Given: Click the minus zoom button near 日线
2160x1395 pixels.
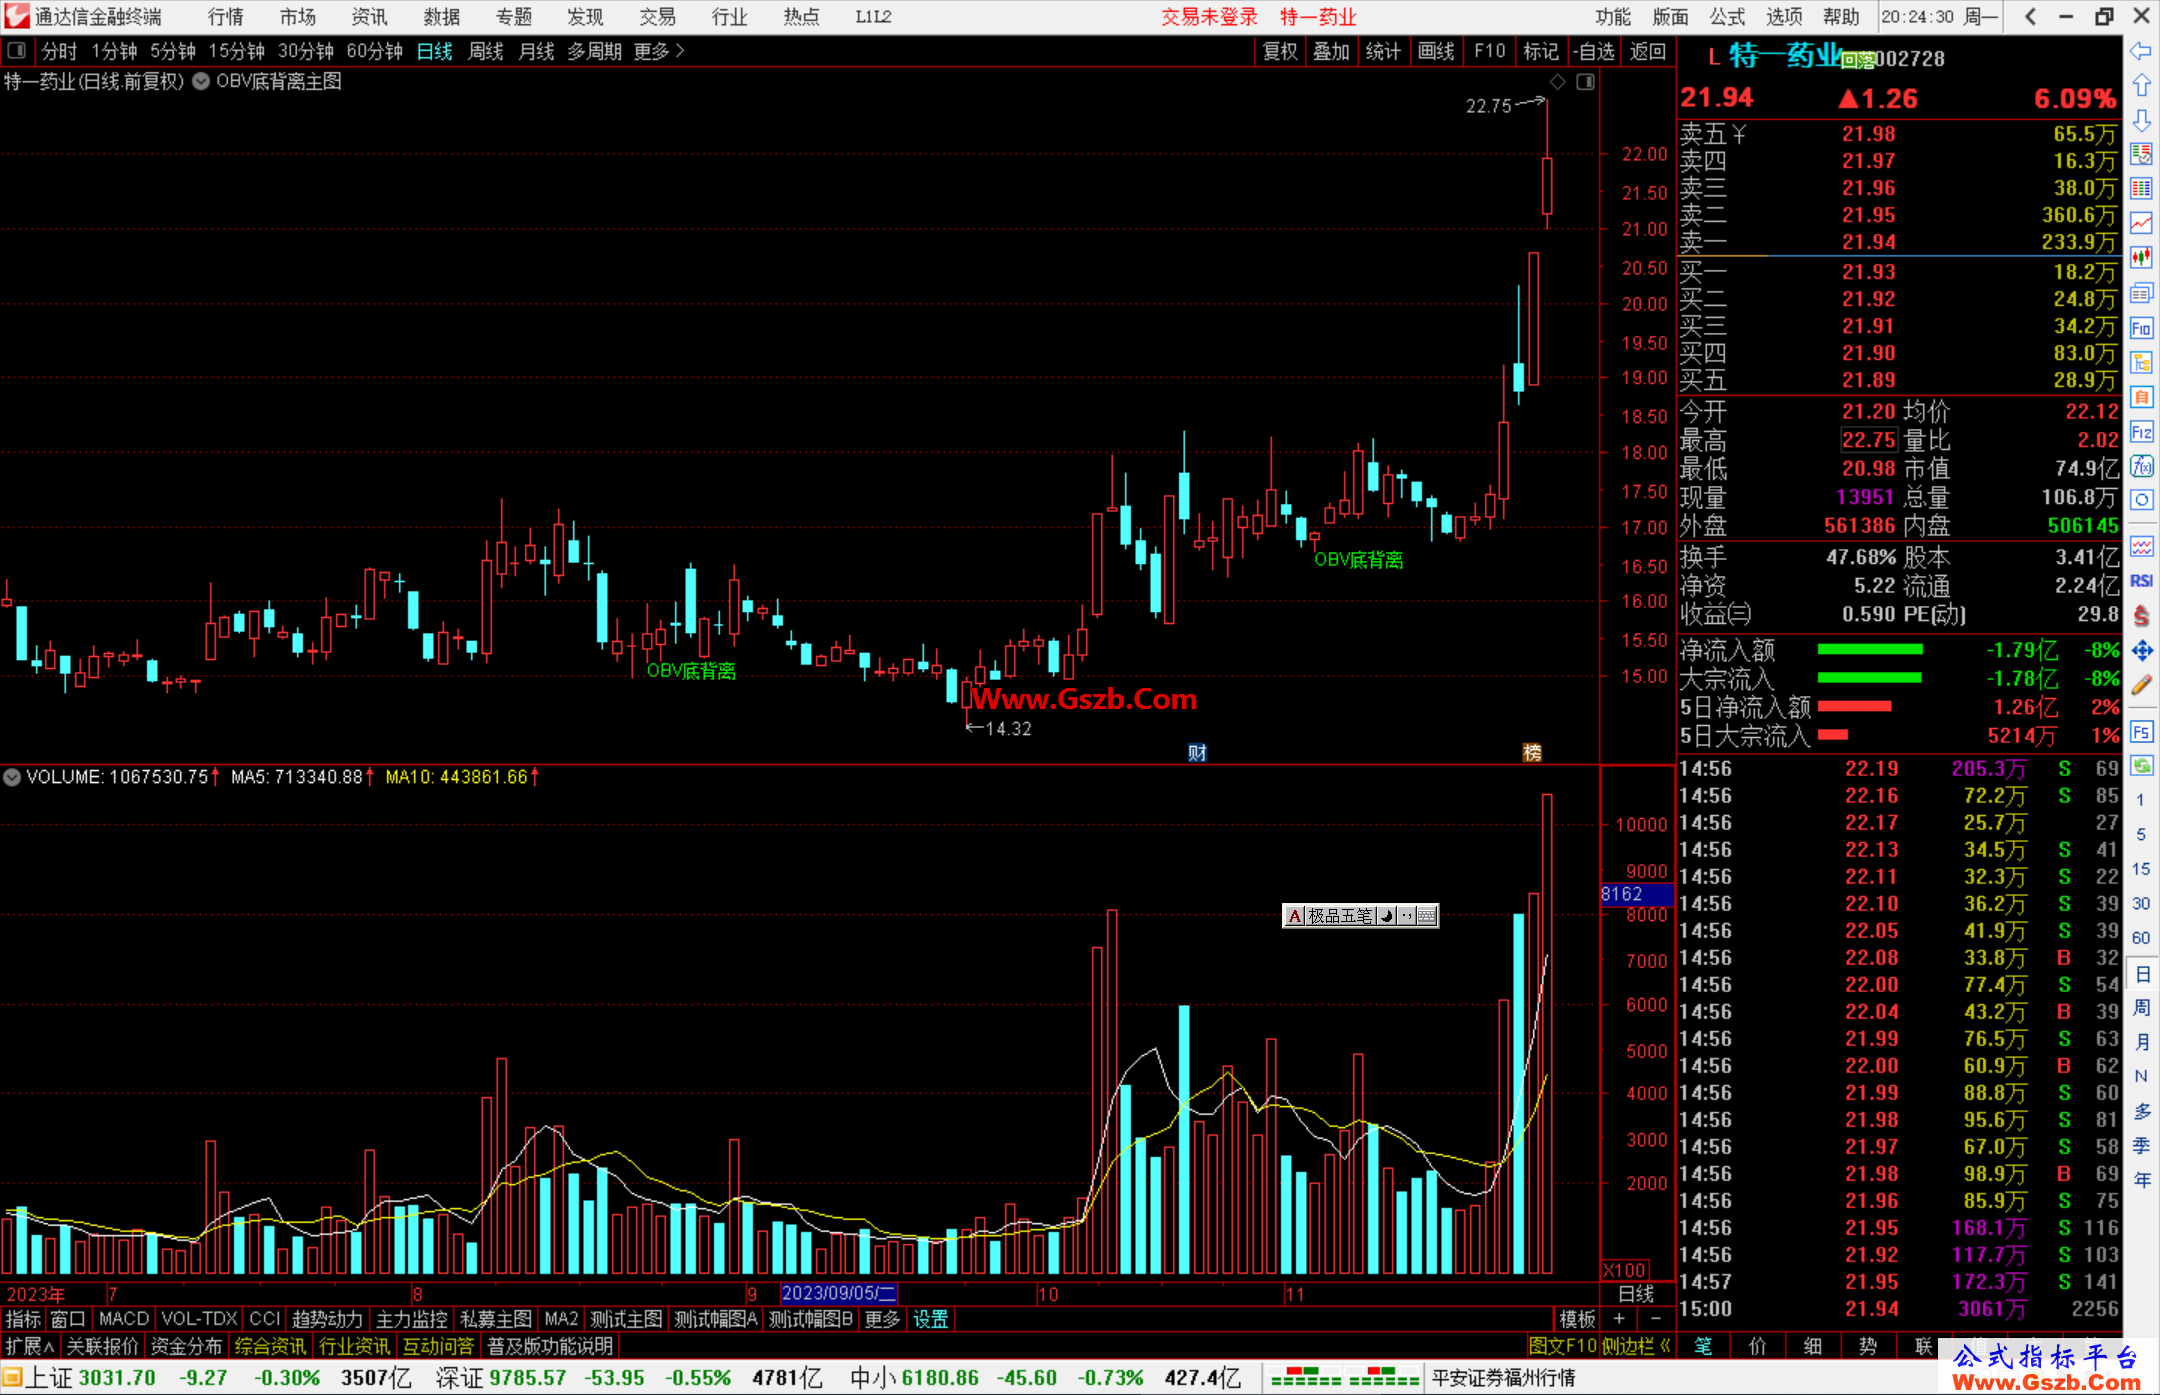Looking at the screenshot, I should pos(1655,1319).
